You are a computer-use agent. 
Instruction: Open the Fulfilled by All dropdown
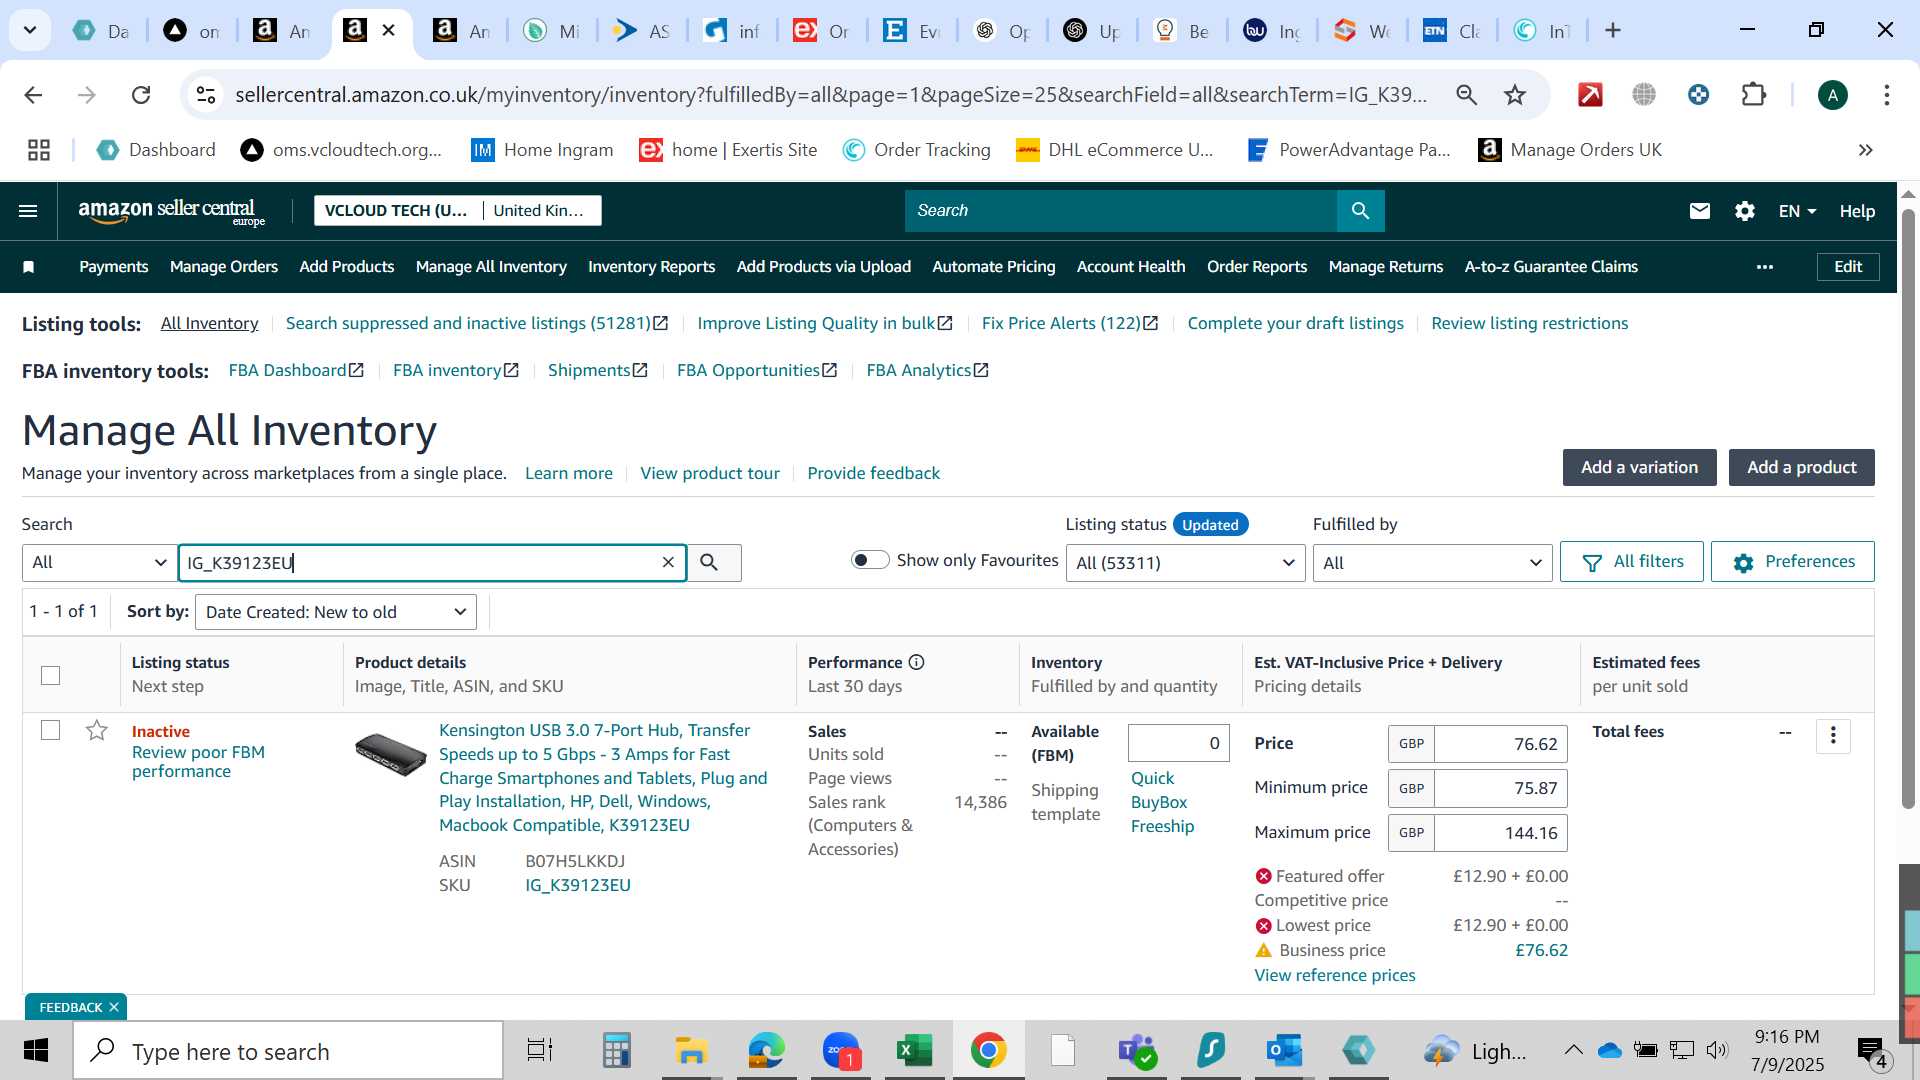(x=1432, y=563)
